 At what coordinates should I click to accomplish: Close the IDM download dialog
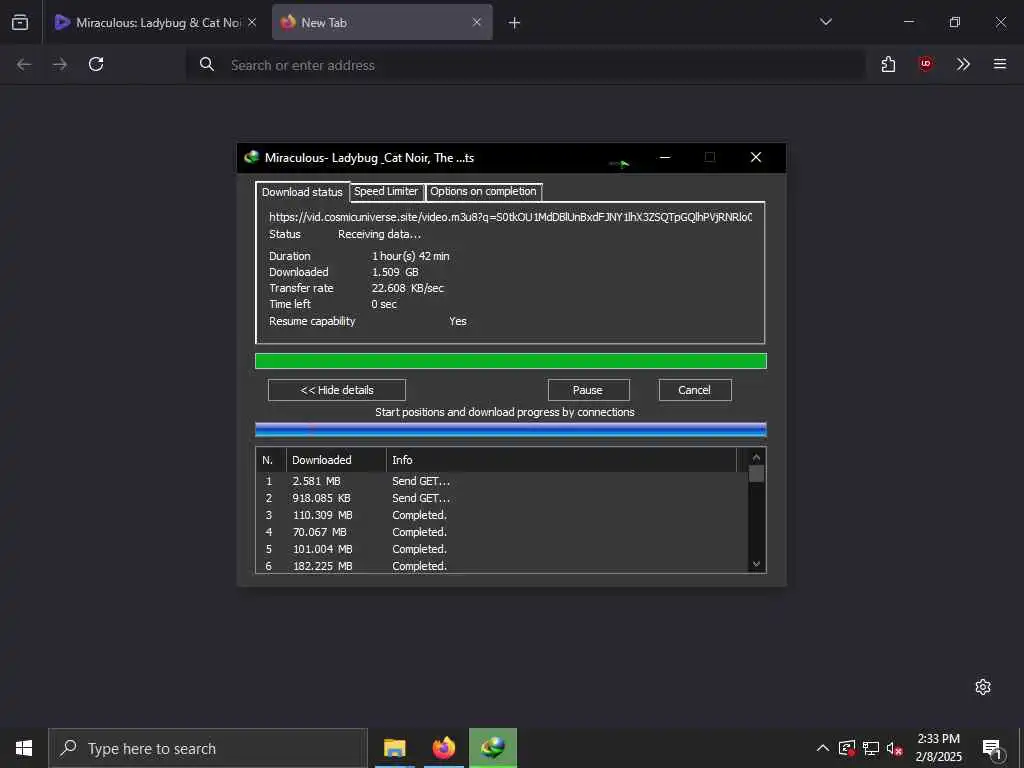[x=756, y=157]
